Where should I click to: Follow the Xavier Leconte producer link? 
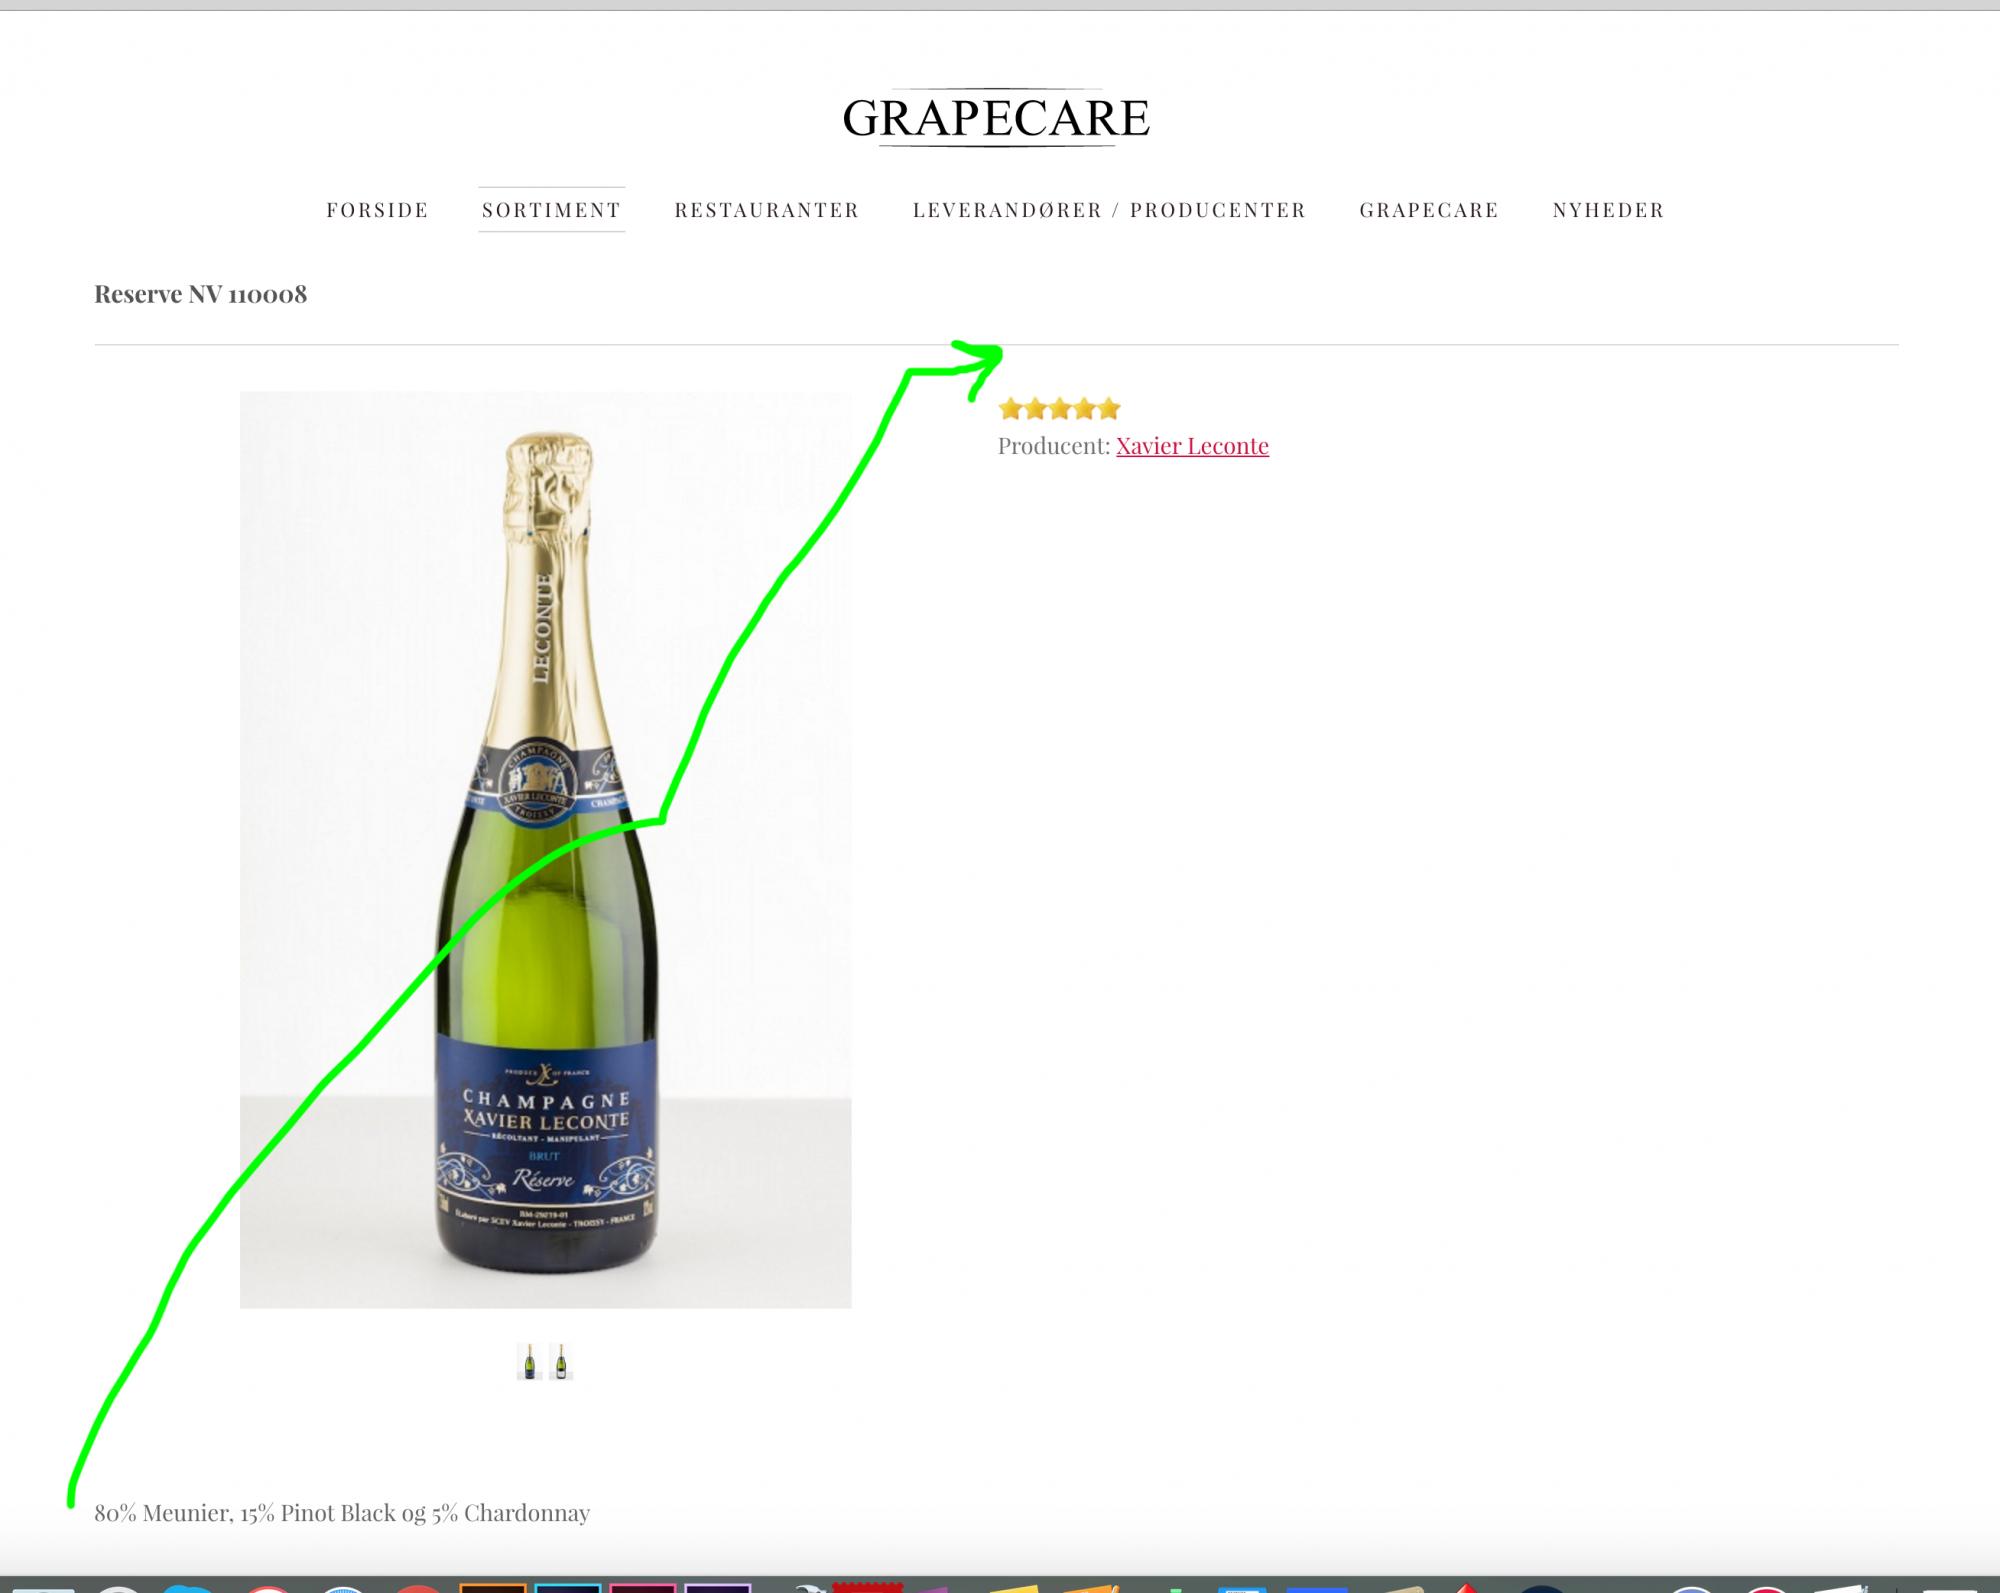tap(1192, 446)
